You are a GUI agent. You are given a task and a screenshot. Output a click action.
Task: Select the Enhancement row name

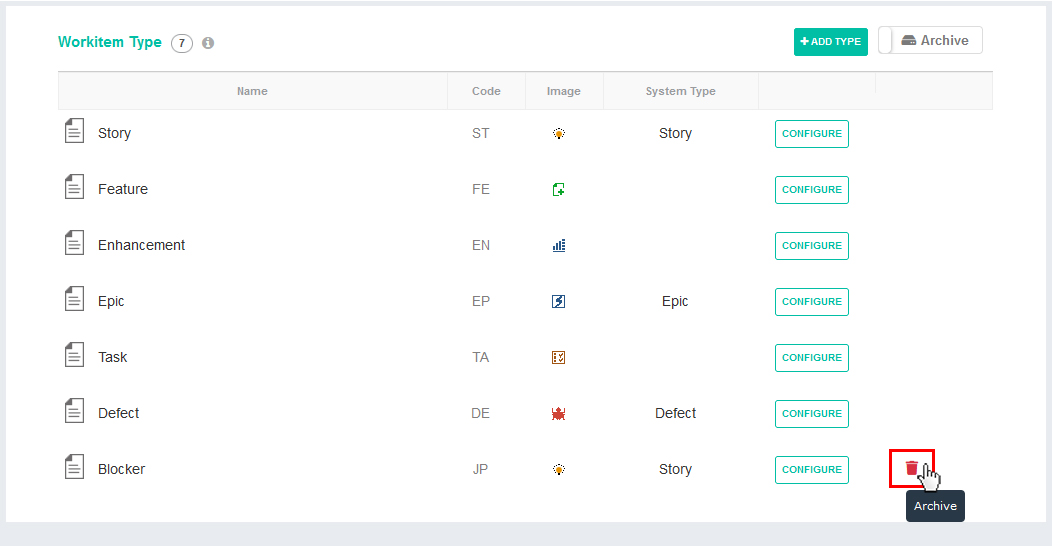tap(142, 245)
